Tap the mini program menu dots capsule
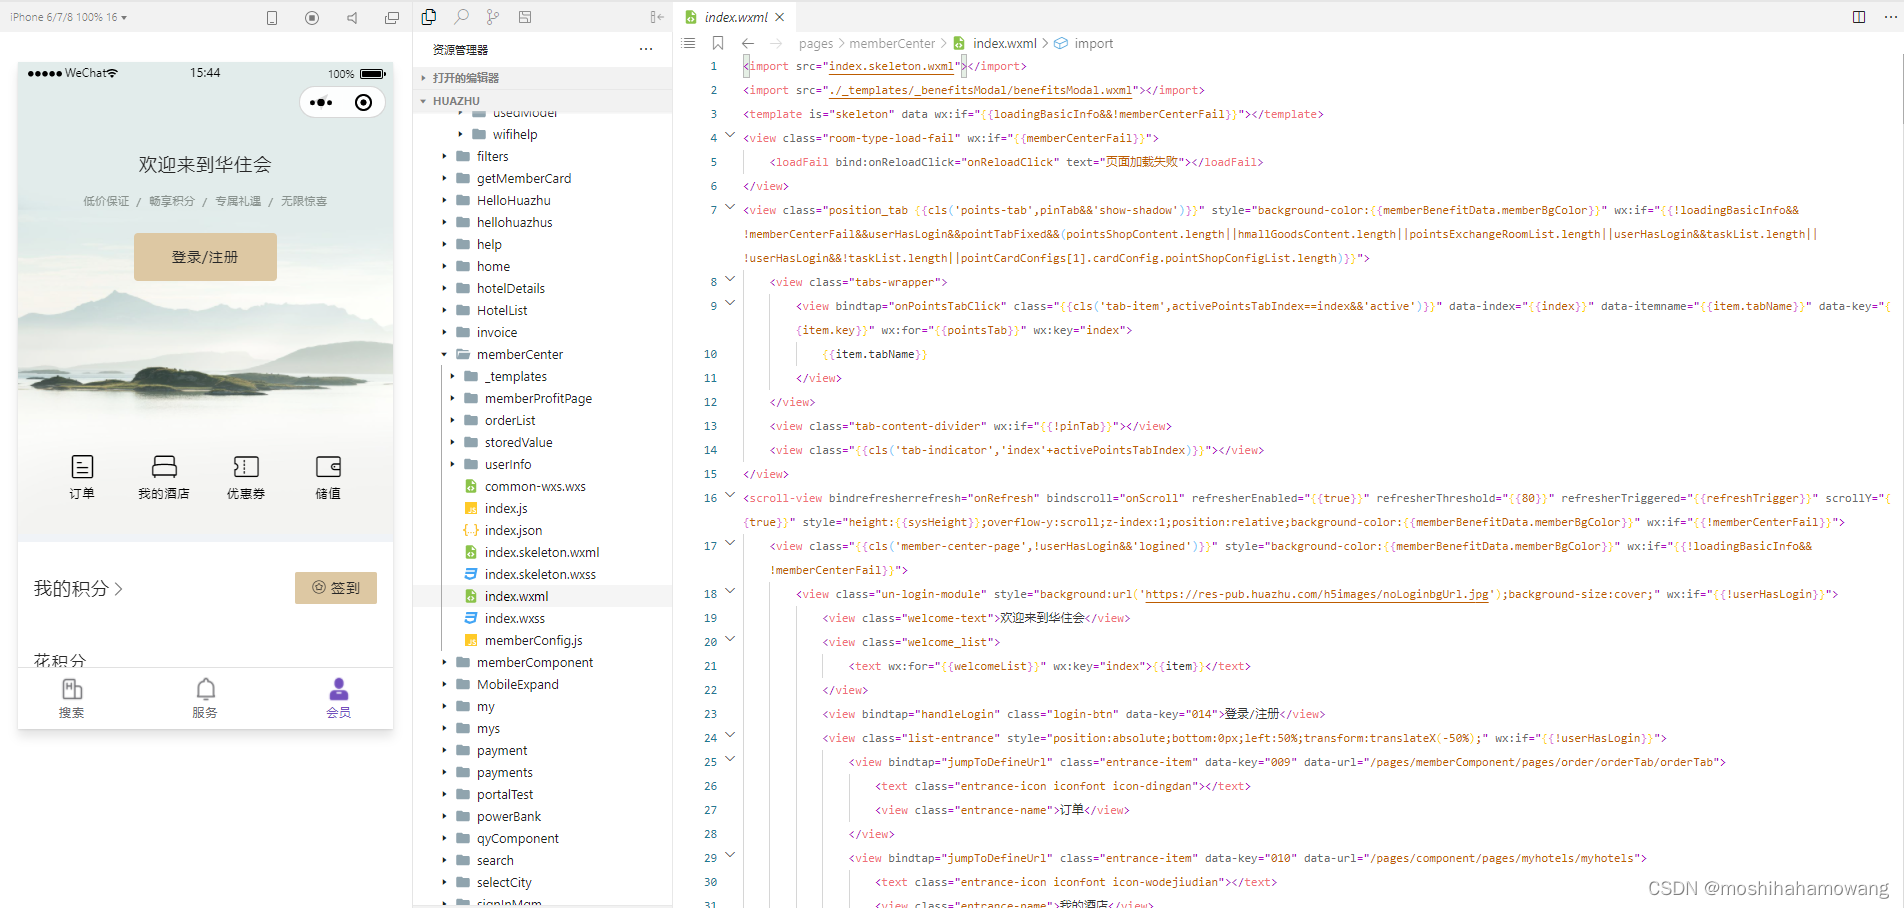The height and width of the screenshot is (908, 1904). pyautogui.click(x=321, y=102)
